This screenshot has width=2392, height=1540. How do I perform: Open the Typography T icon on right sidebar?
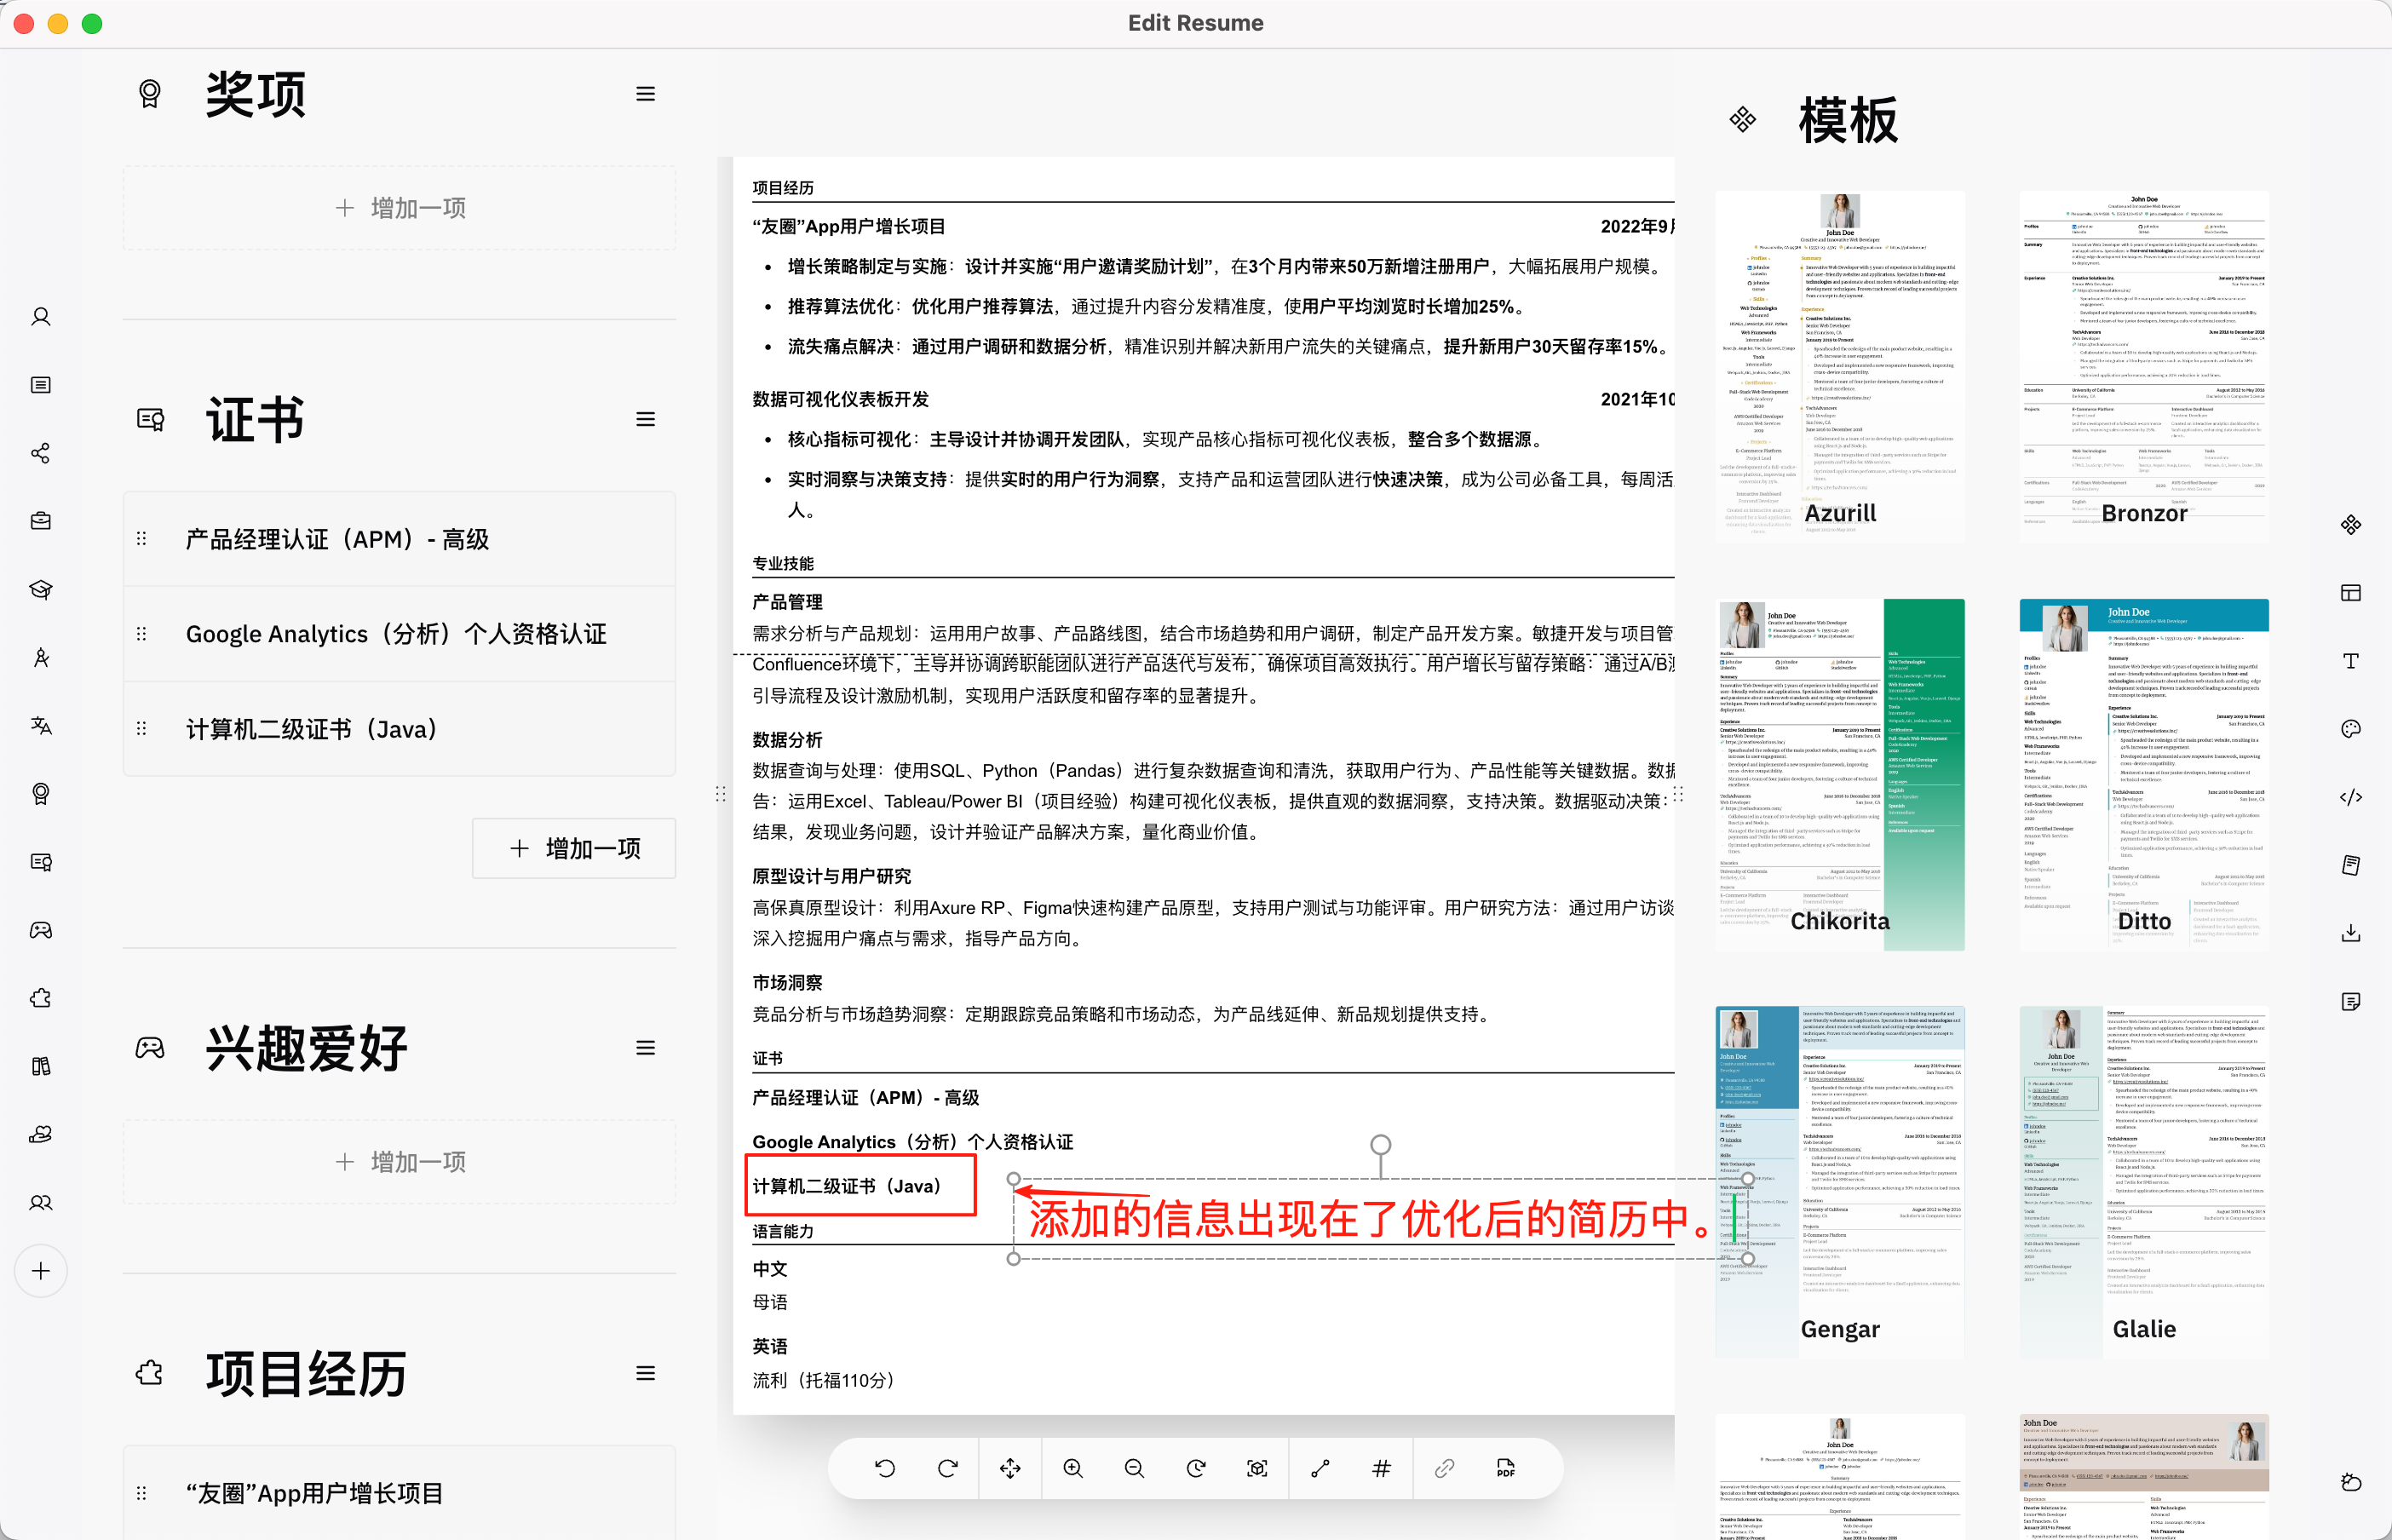tap(2351, 661)
